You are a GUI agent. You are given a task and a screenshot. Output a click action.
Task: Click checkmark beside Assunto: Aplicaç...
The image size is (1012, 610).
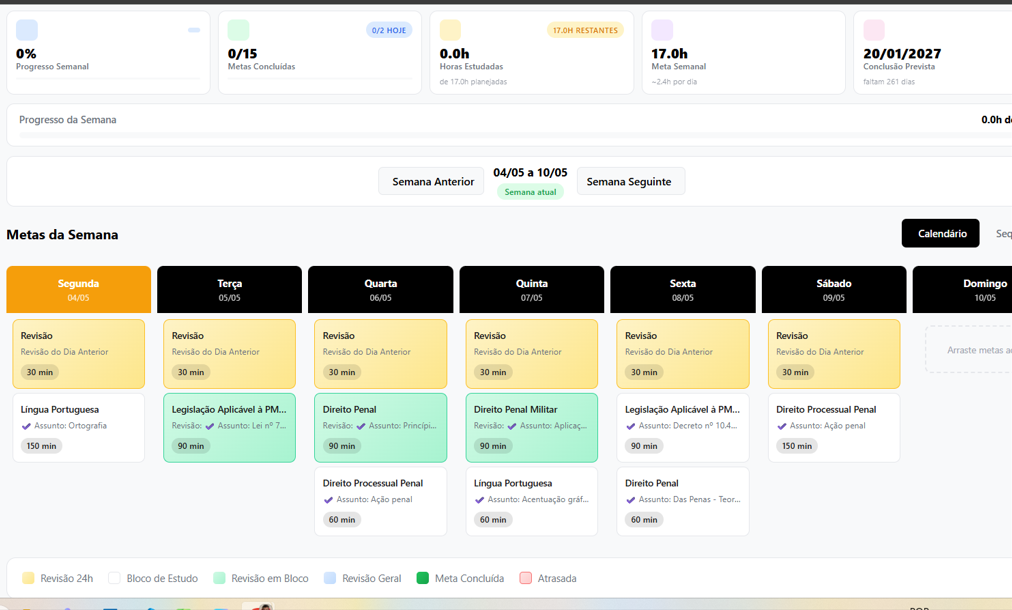511,426
